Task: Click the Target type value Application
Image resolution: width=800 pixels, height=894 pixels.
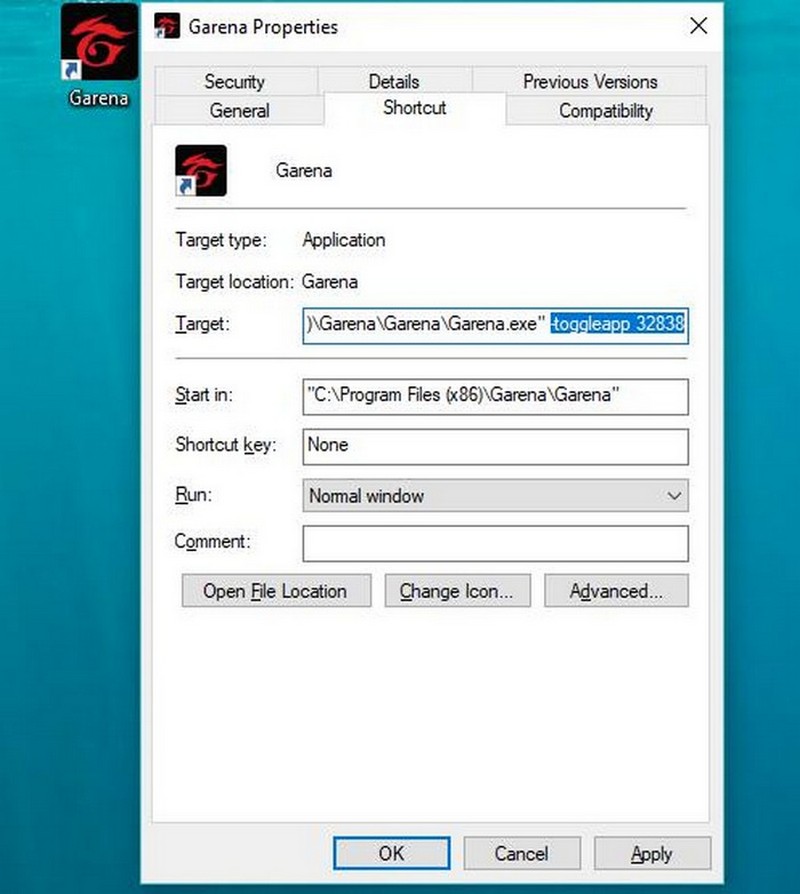Action: 344,240
